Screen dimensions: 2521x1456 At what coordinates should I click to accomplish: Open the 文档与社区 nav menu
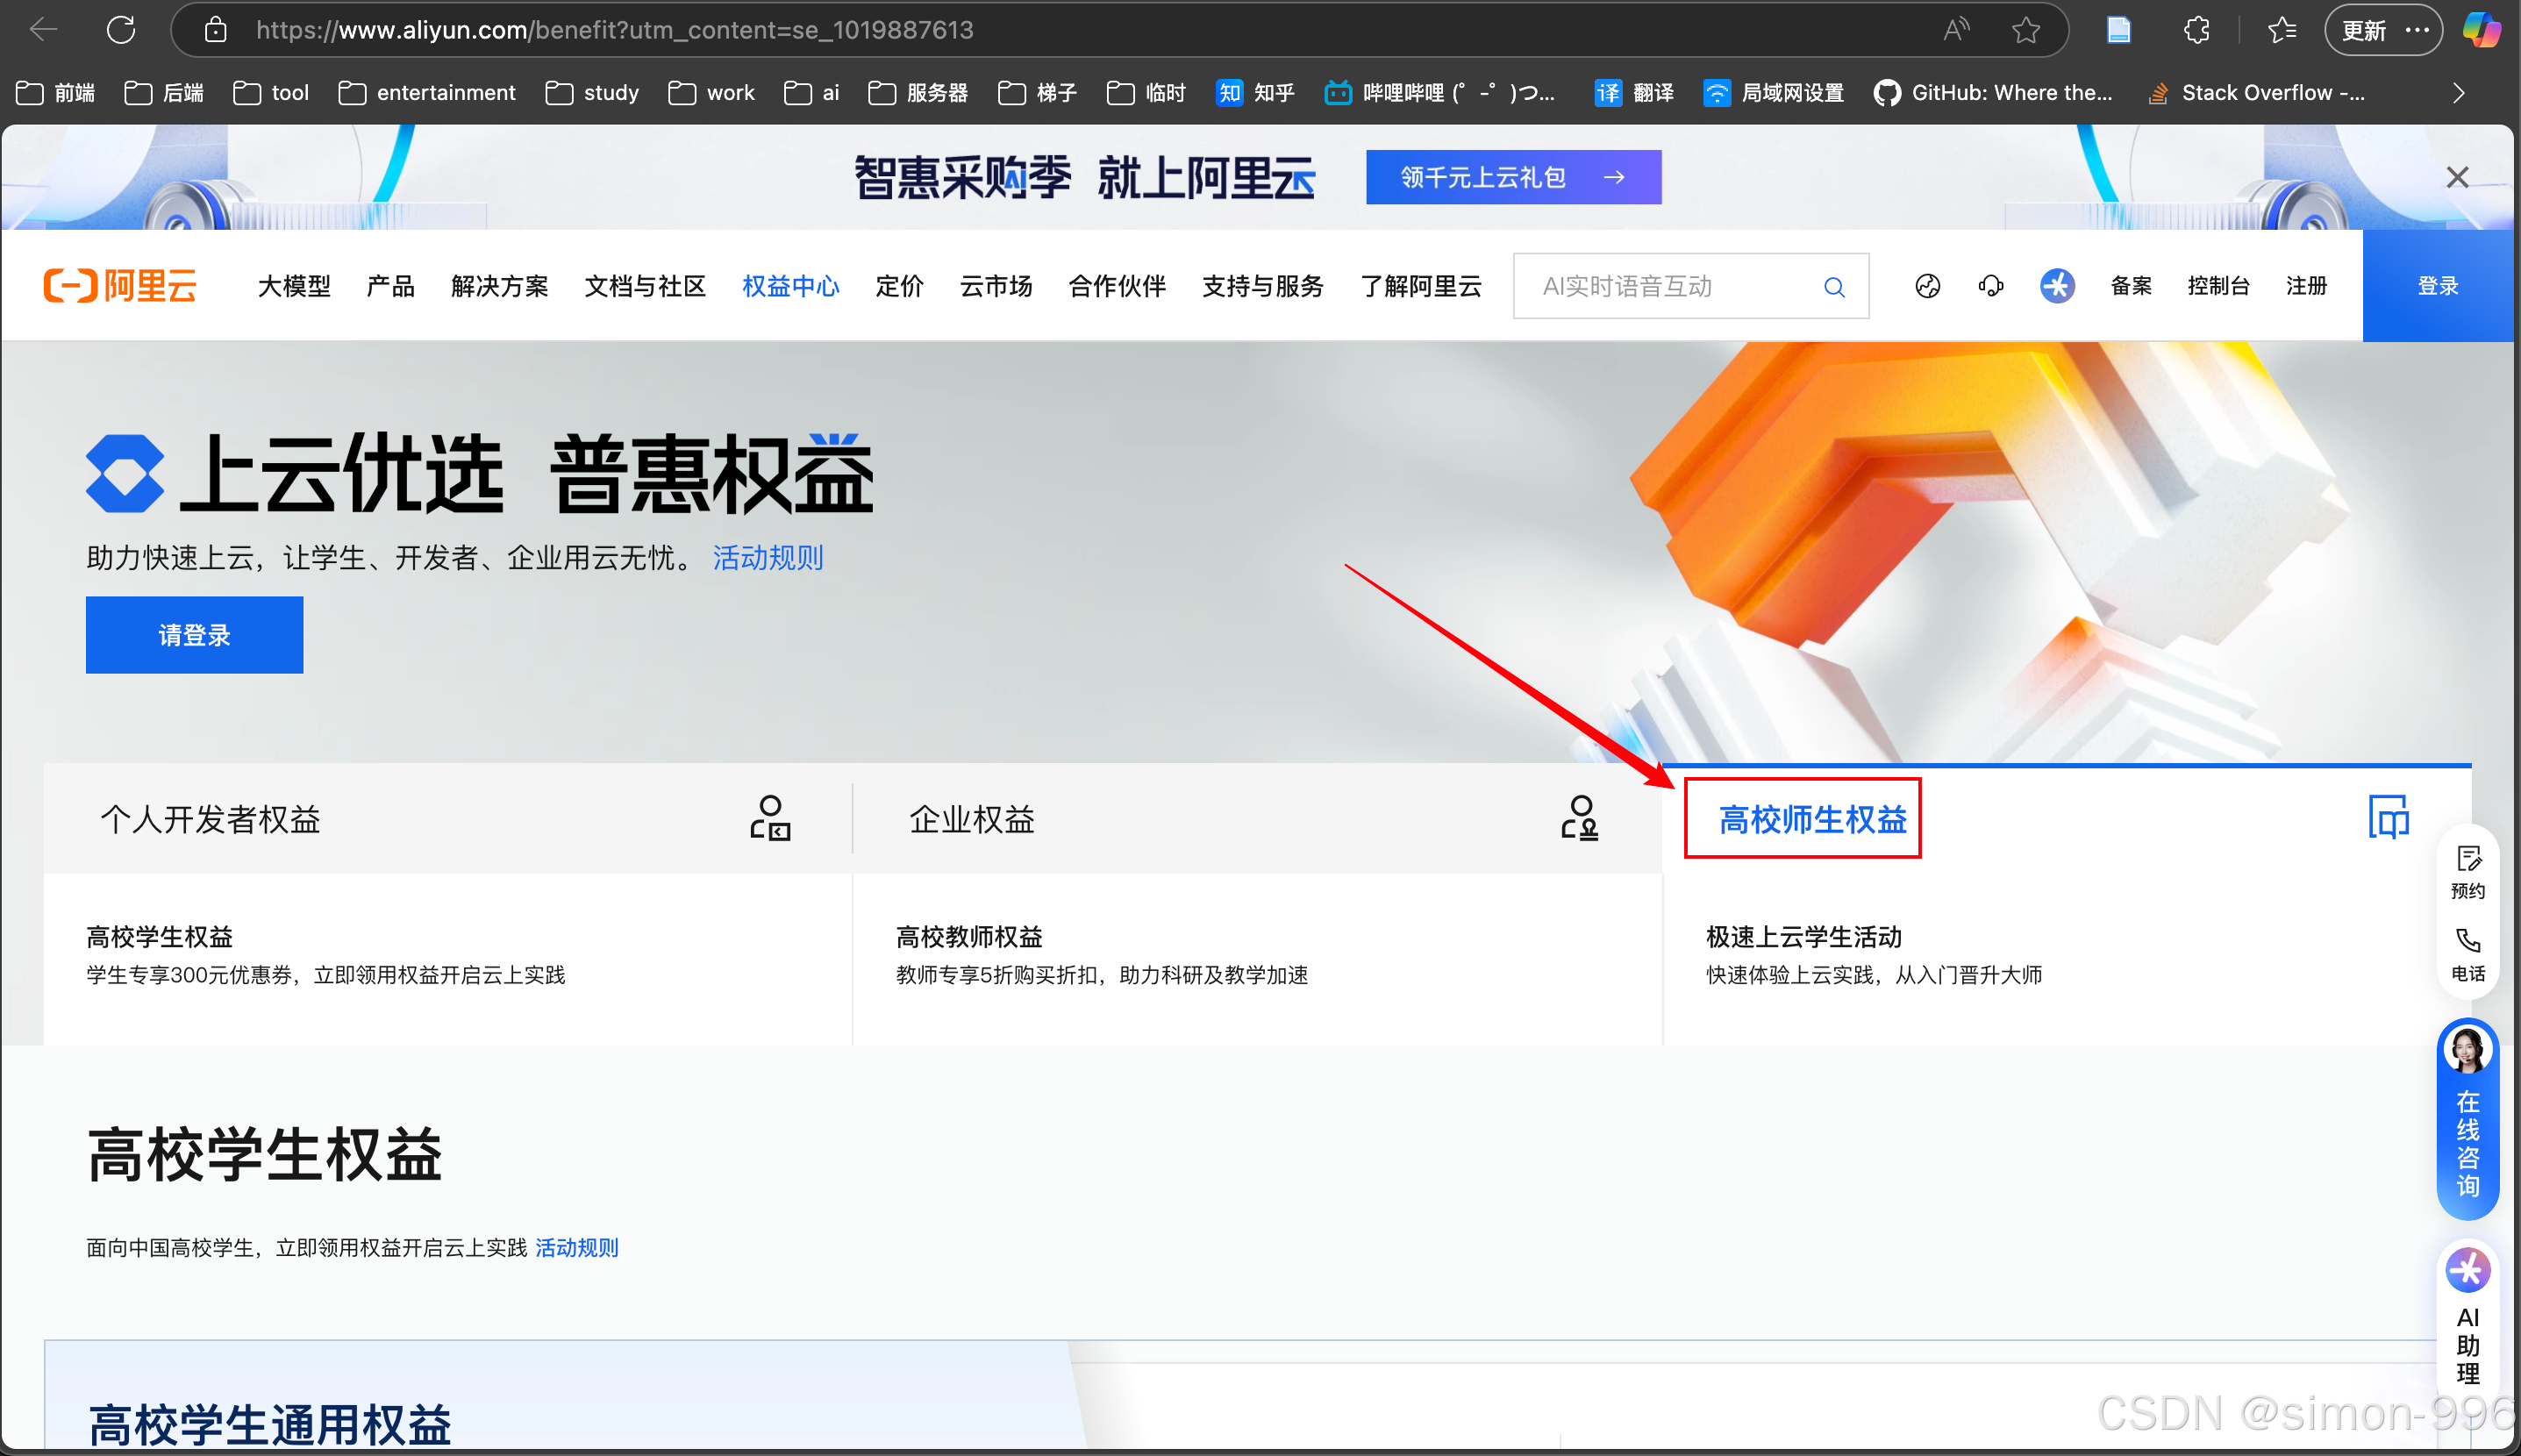[x=645, y=286]
